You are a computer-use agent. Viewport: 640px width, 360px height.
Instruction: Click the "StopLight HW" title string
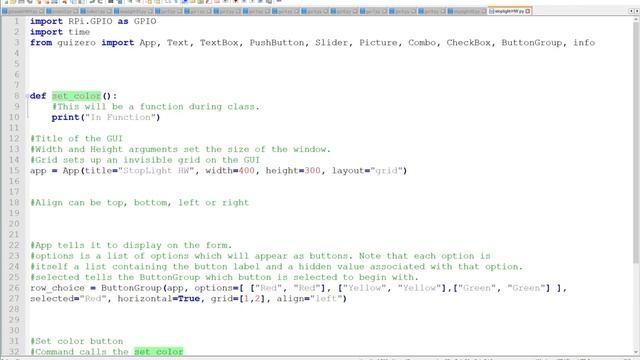(x=156, y=171)
